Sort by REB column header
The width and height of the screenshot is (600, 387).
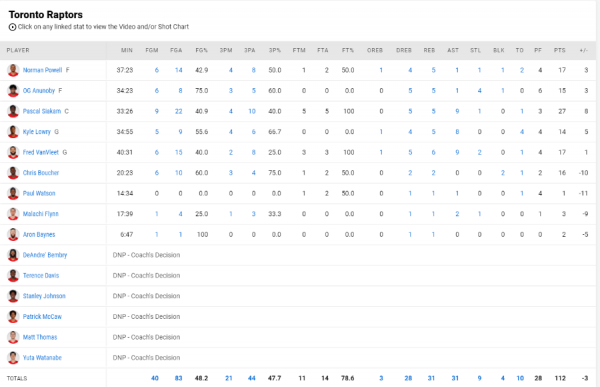click(429, 50)
